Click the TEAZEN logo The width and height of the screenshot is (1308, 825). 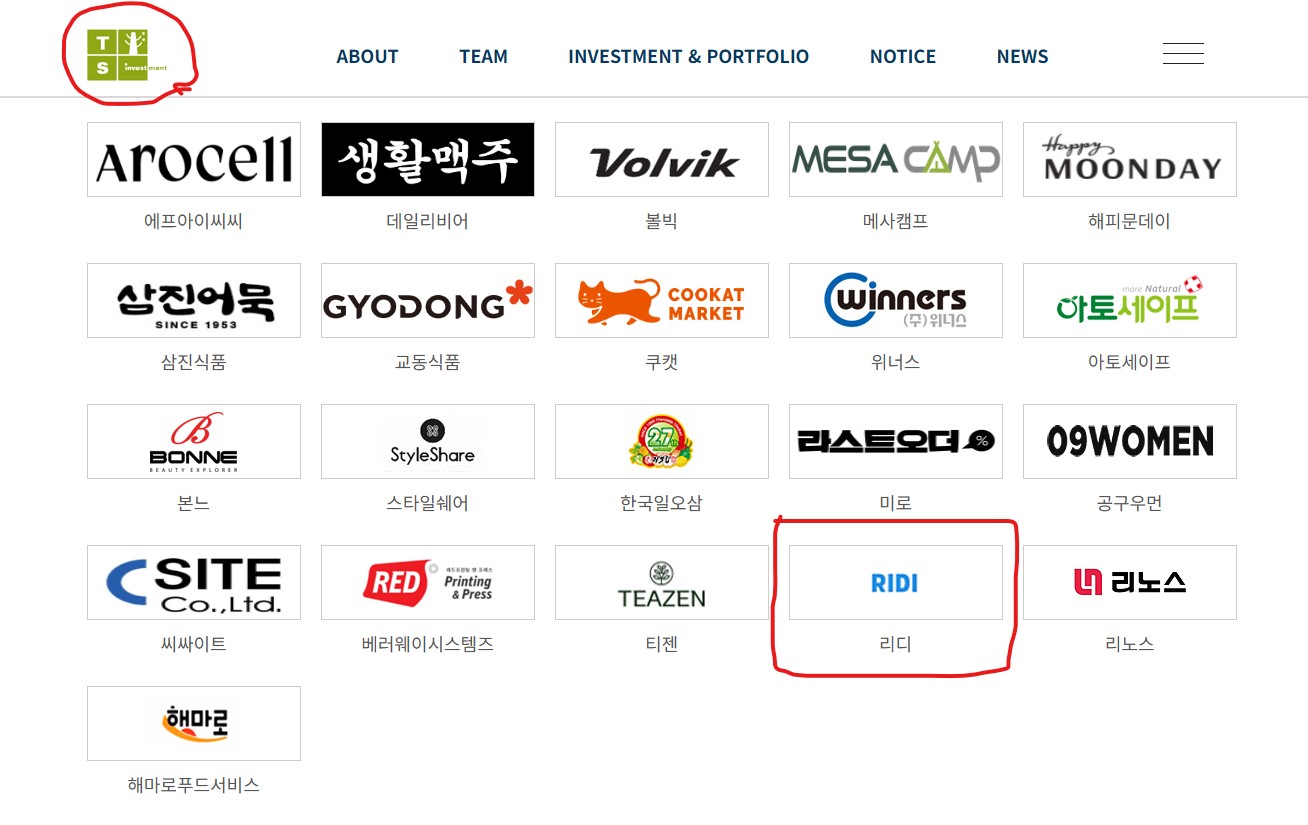point(662,583)
